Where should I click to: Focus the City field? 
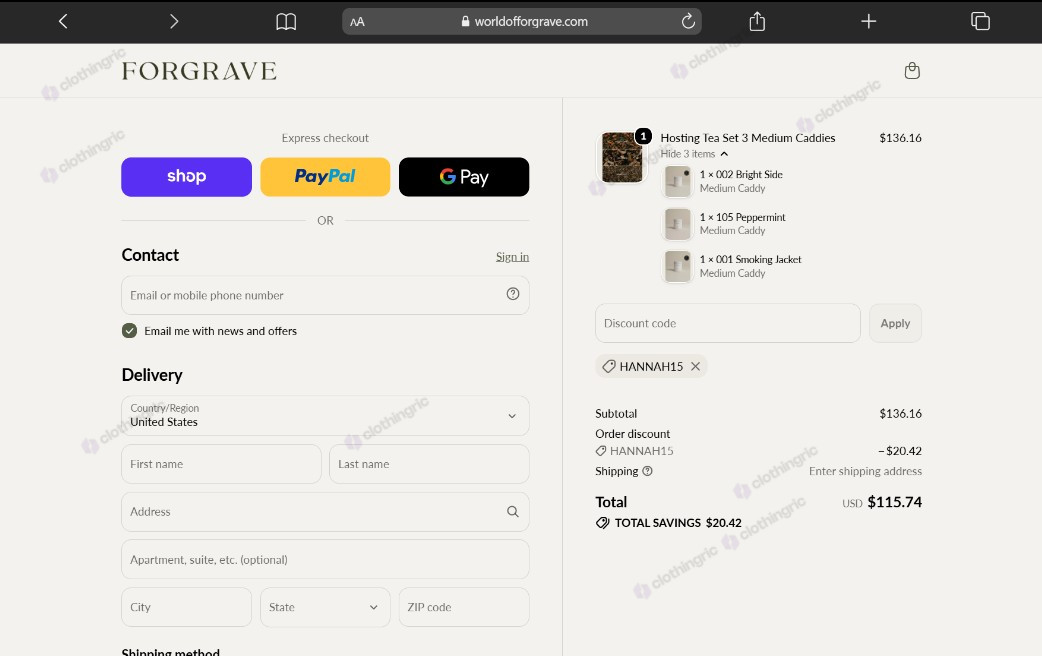tap(186, 607)
